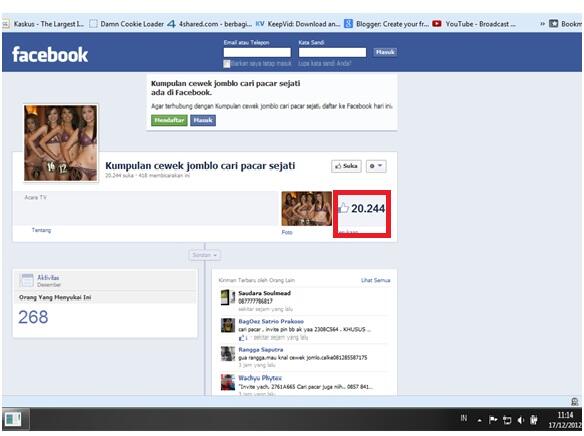This screenshot has width=584, height=436.
Task: Open the Damn Cookie Loader bookmark
Action: pos(127,24)
